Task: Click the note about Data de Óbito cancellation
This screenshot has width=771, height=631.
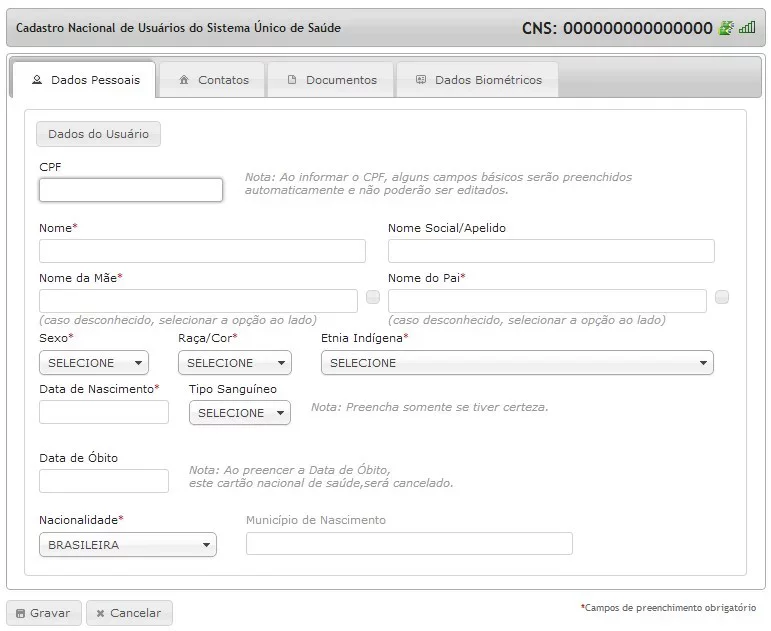Action: (x=321, y=477)
